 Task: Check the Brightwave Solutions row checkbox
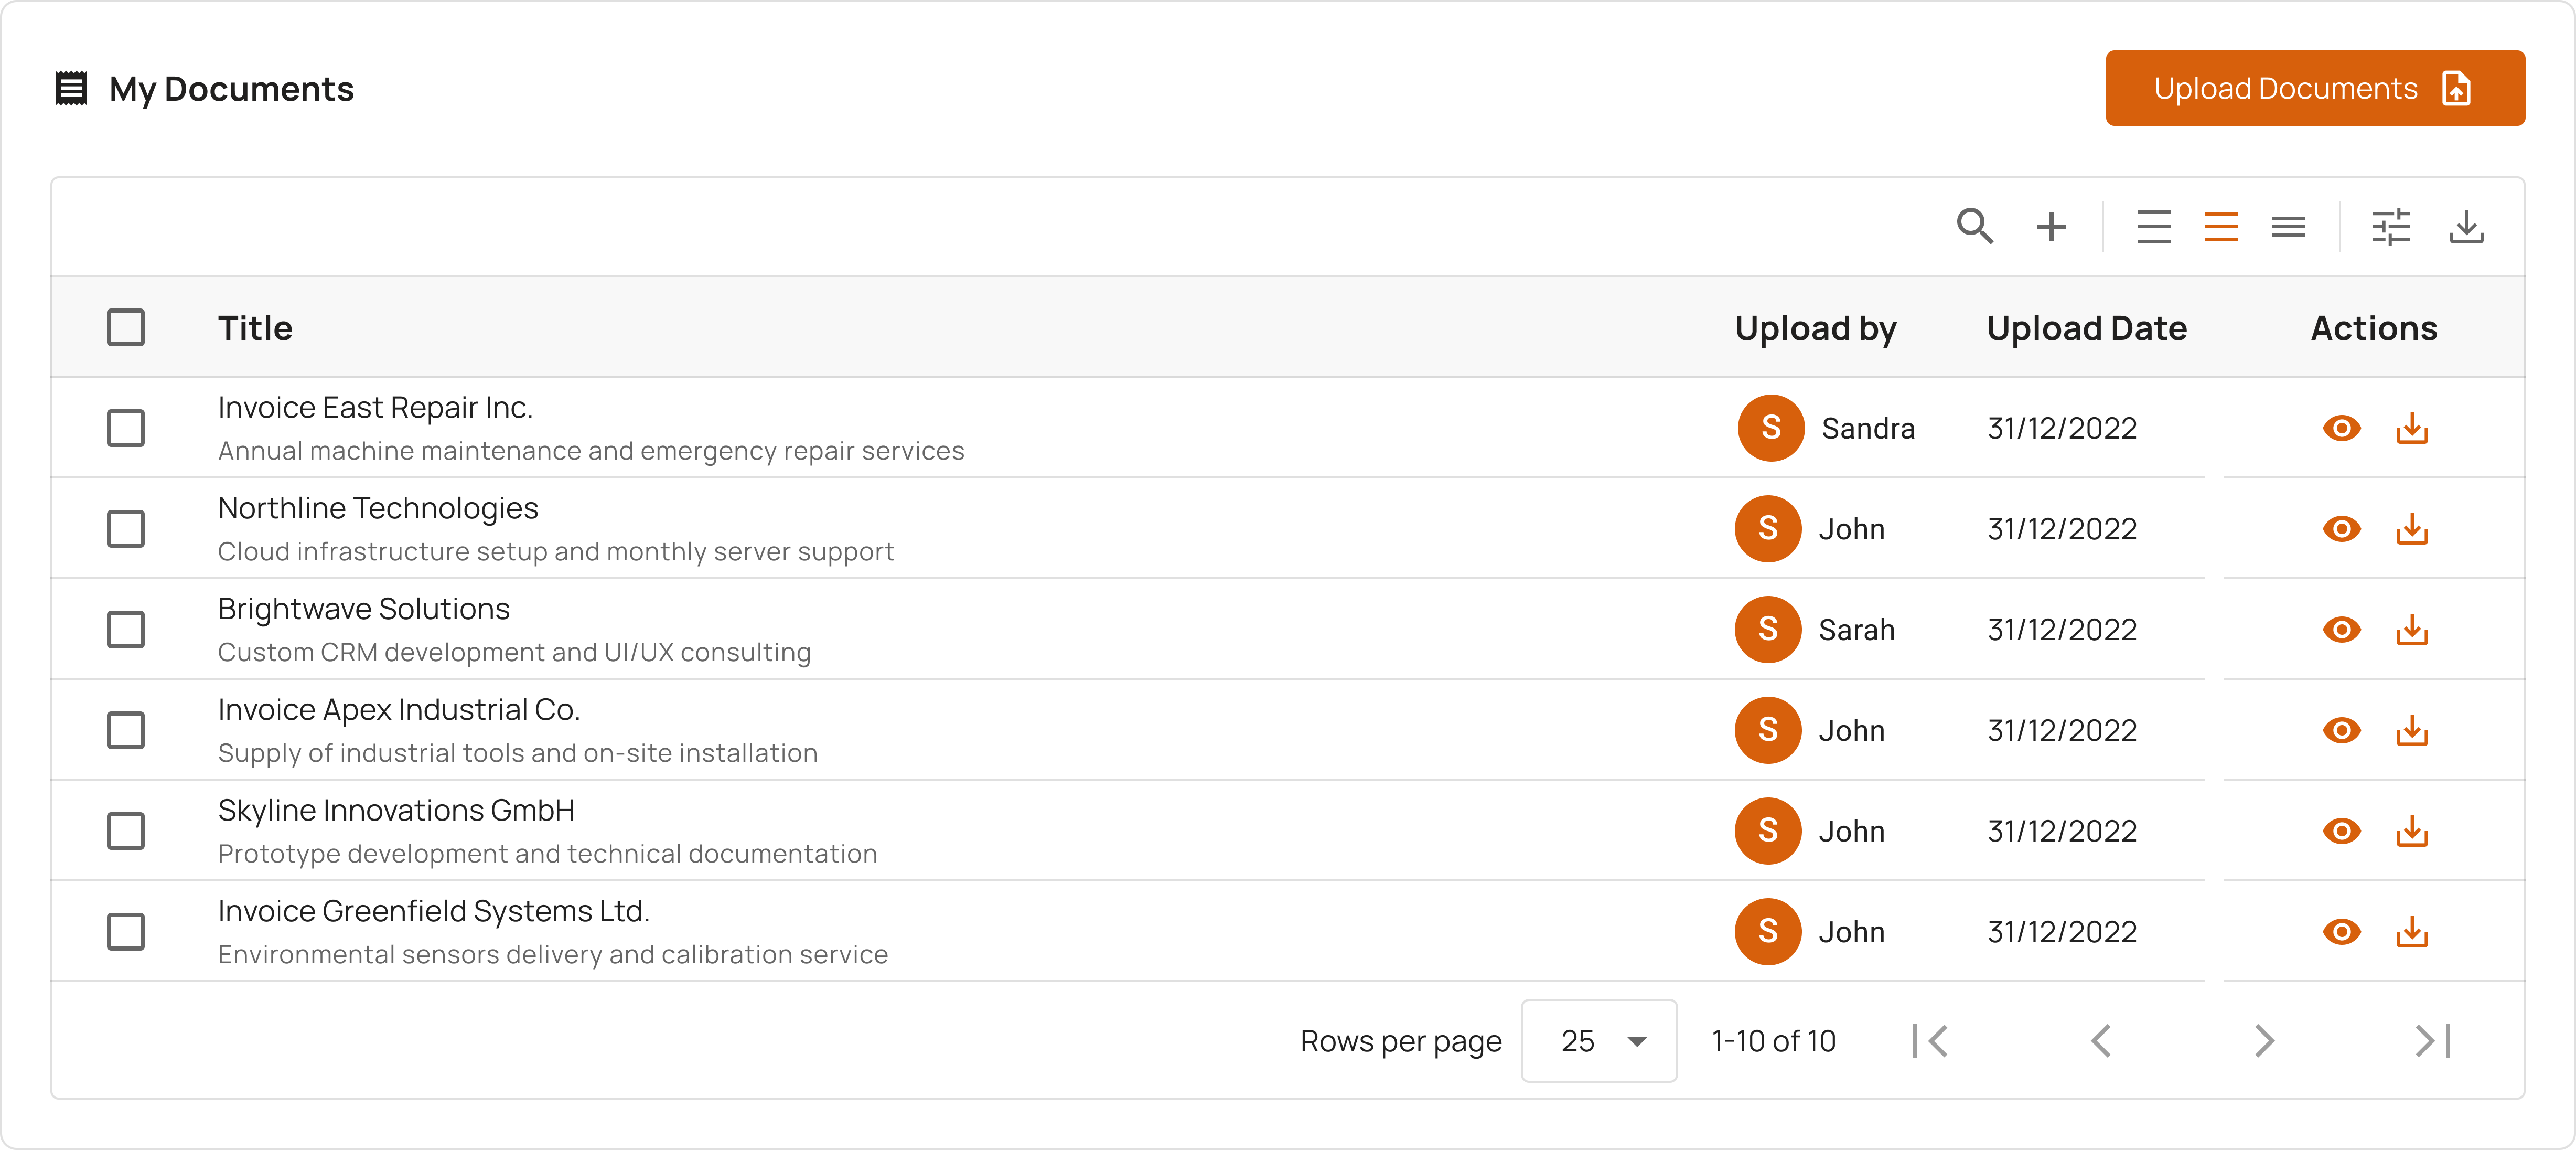(x=126, y=630)
